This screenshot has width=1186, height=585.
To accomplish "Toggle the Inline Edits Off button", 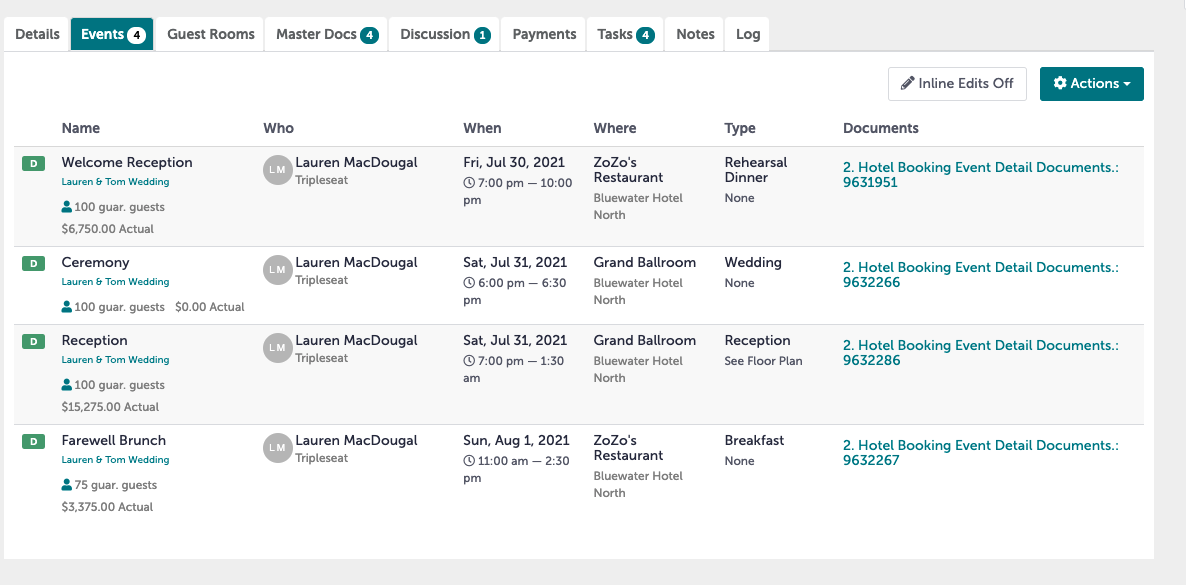I will [x=957, y=84].
